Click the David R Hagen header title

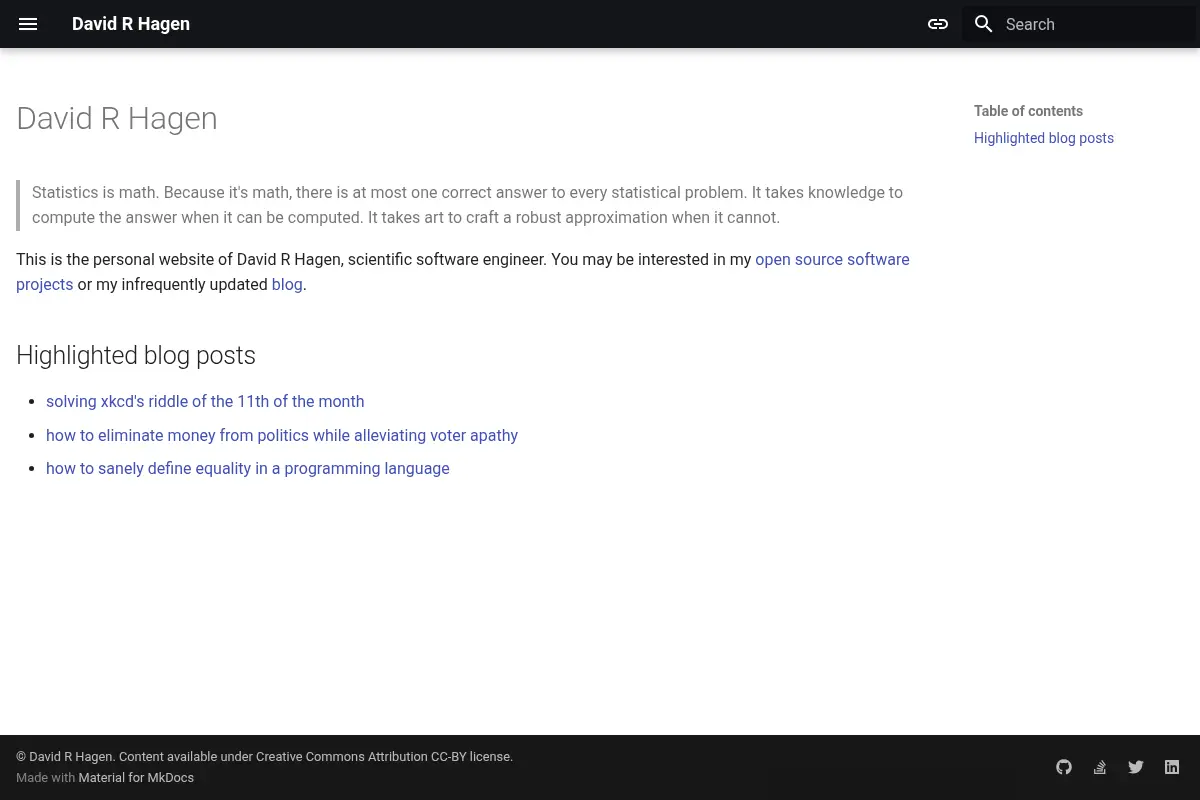(x=131, y=24)
